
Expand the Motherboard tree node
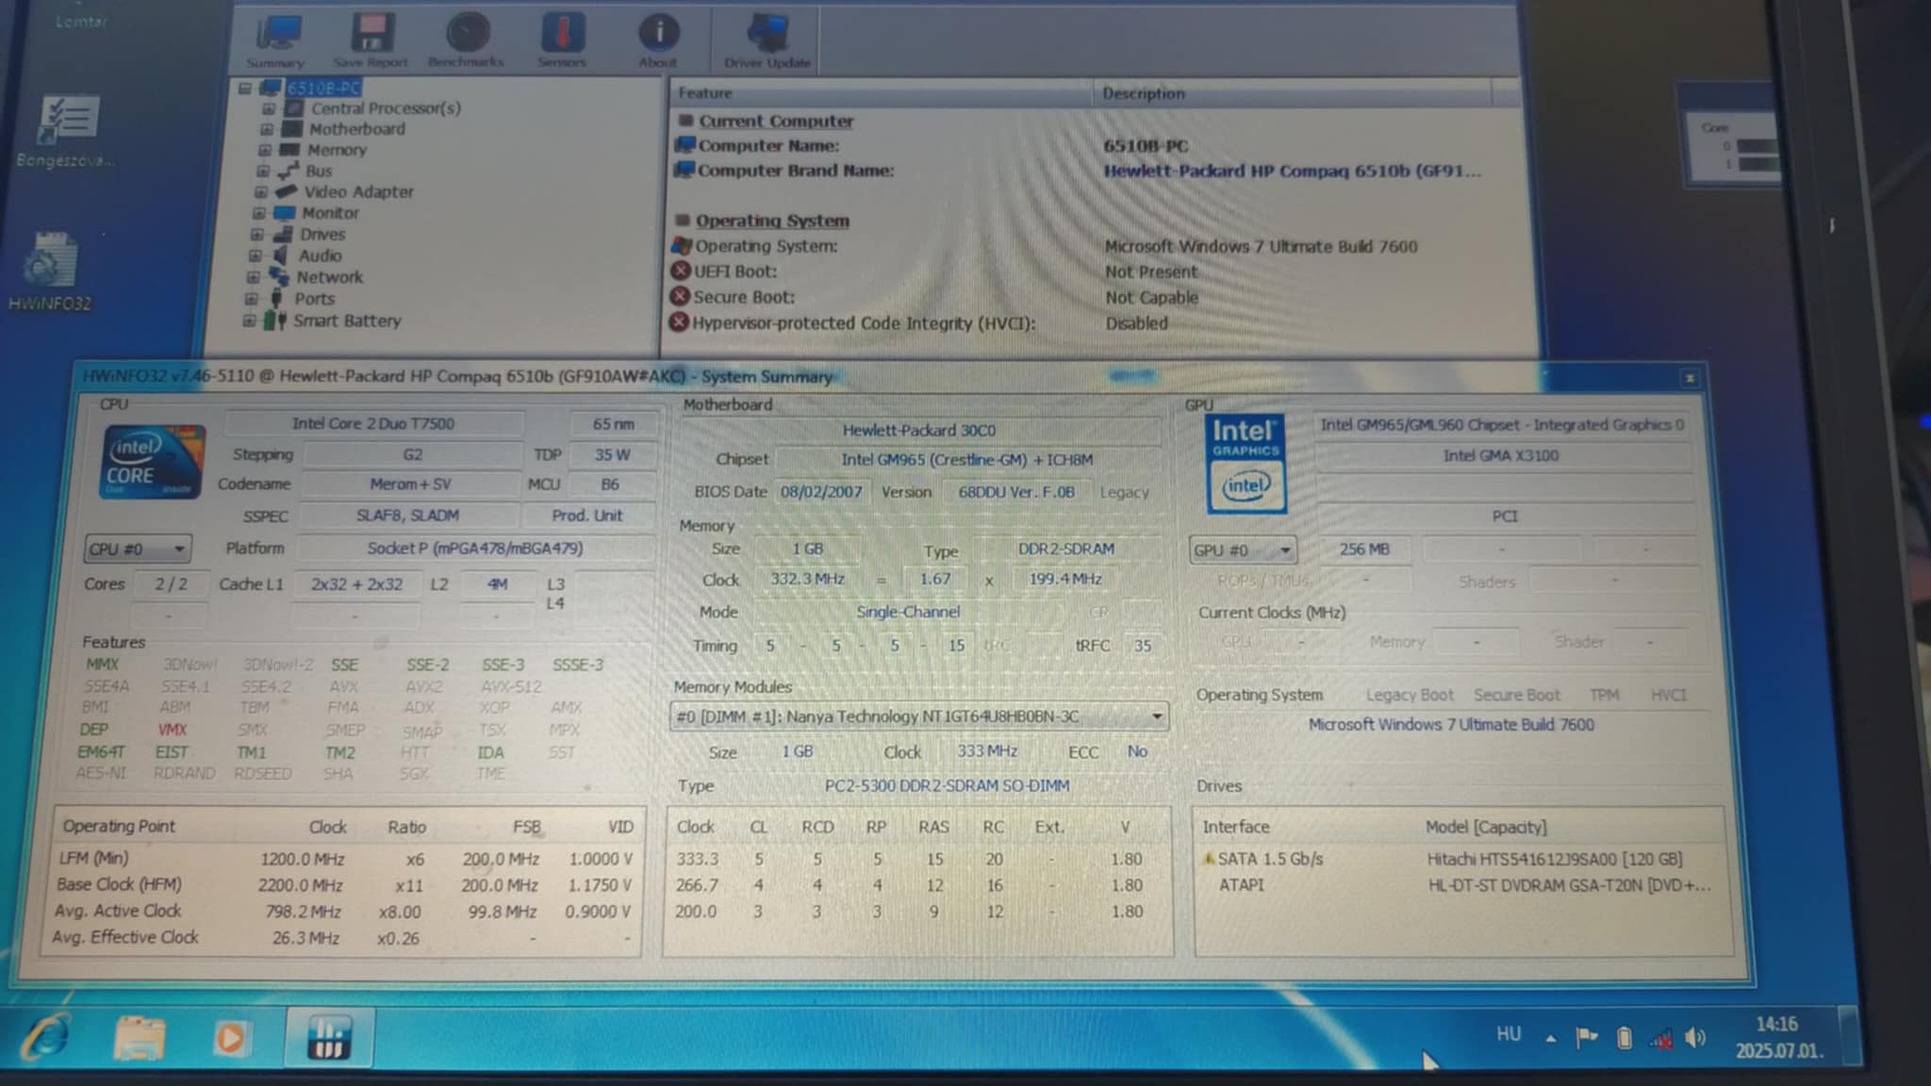(x=266, y=129)
